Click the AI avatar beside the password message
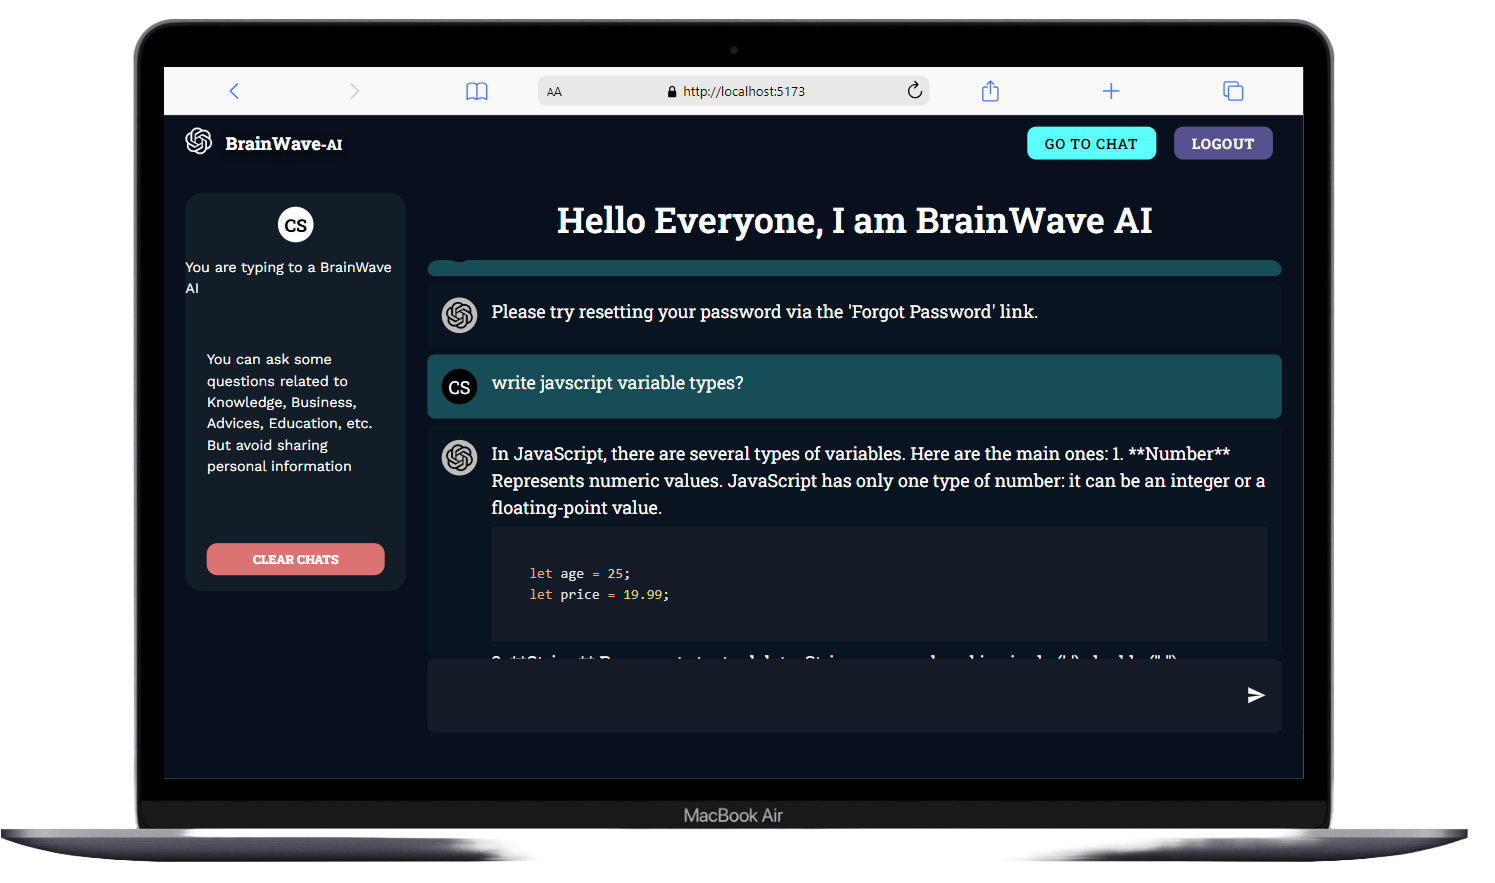 [459, 314]
